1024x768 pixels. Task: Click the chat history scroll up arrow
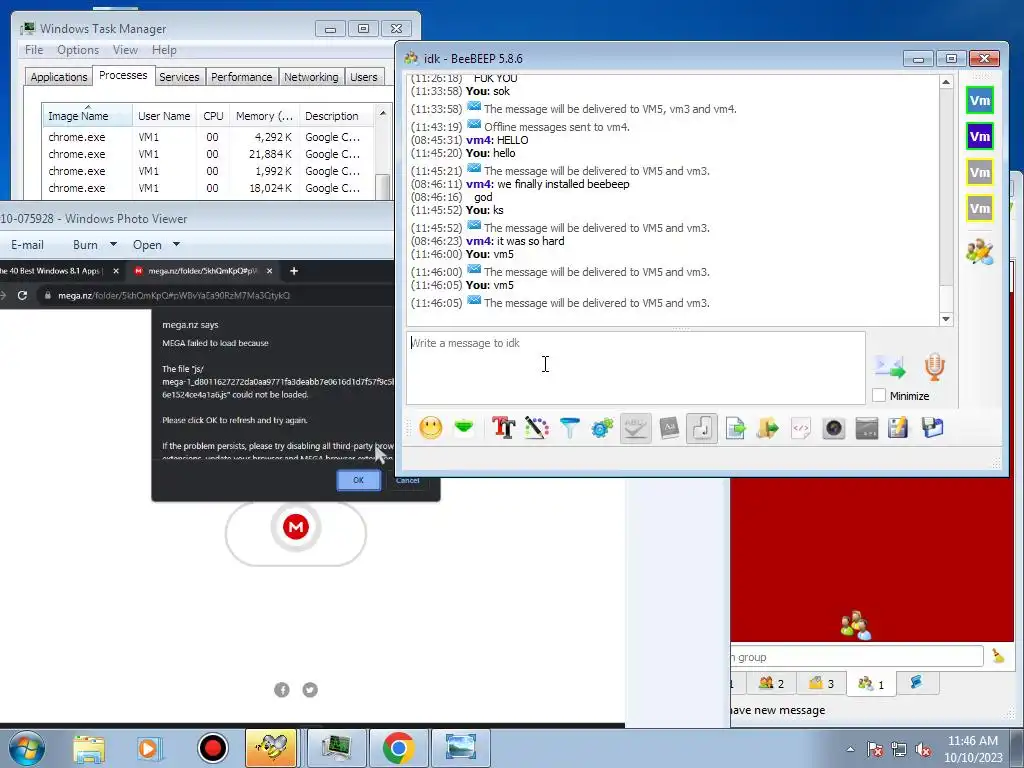(x=946, y=82)
